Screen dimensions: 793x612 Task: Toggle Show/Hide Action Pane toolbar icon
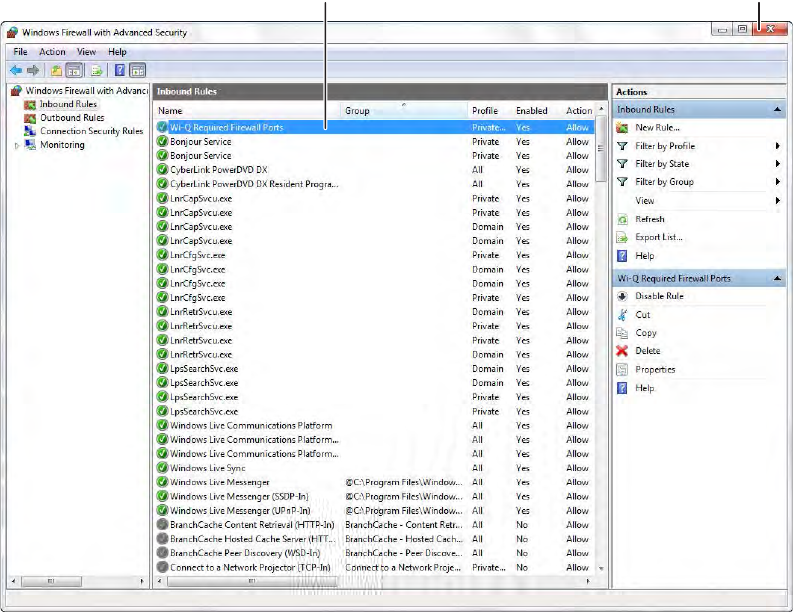tap(138, 70)
